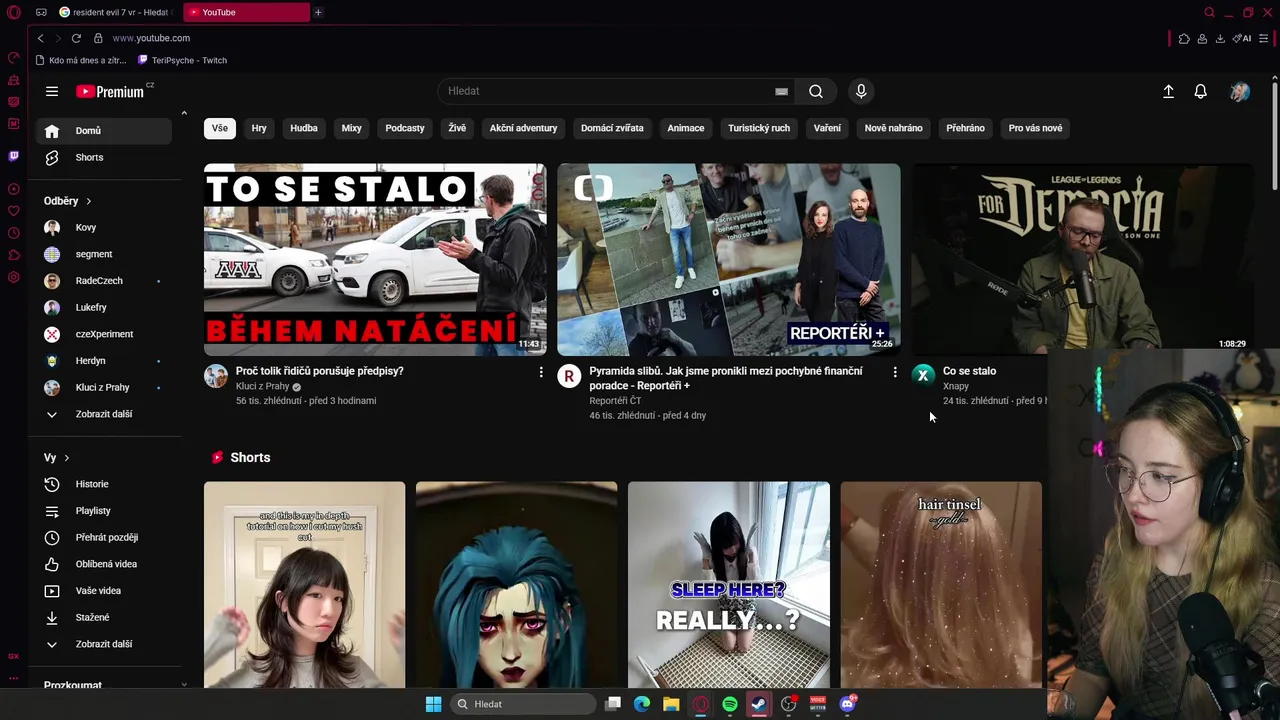Open Shorts in sidebar
This screenshot has width=1280, height=720.
(x=104, y=157)
